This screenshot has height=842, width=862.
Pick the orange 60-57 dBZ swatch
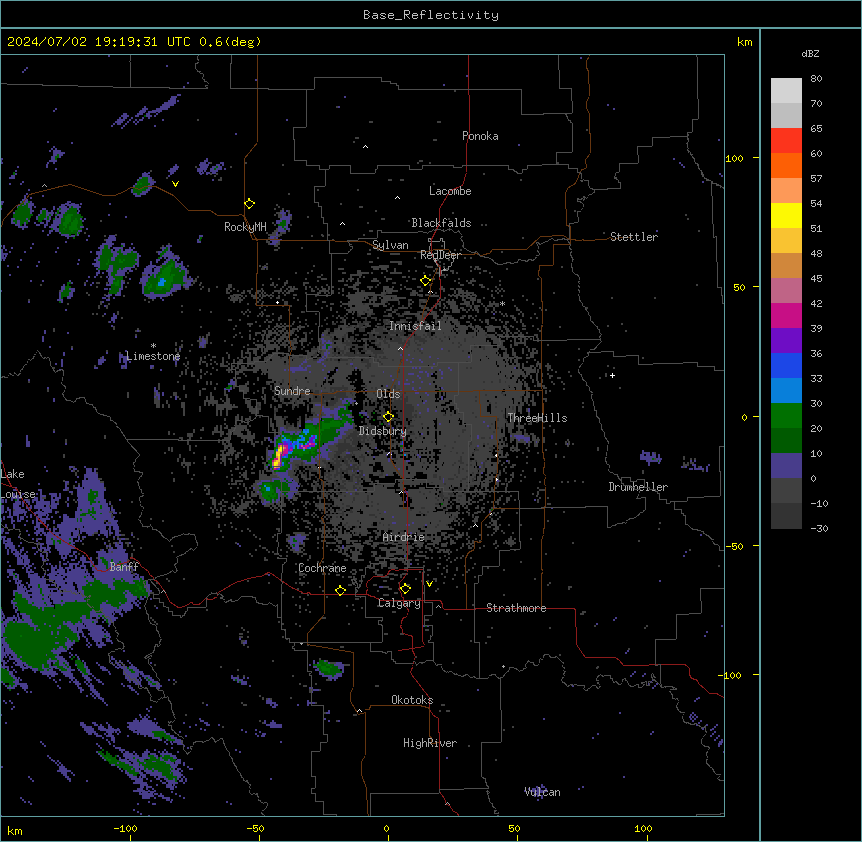pos(786,165)
